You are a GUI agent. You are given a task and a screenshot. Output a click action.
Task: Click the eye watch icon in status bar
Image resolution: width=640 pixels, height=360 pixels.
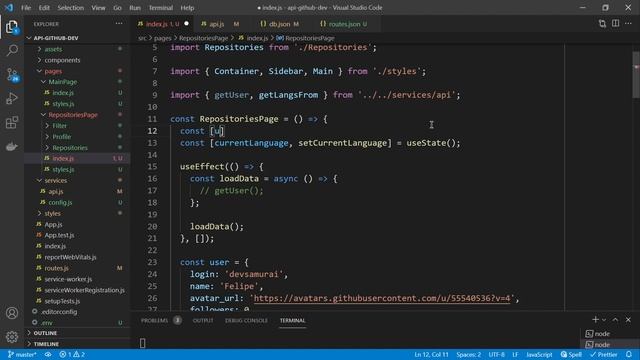[48, 354]
